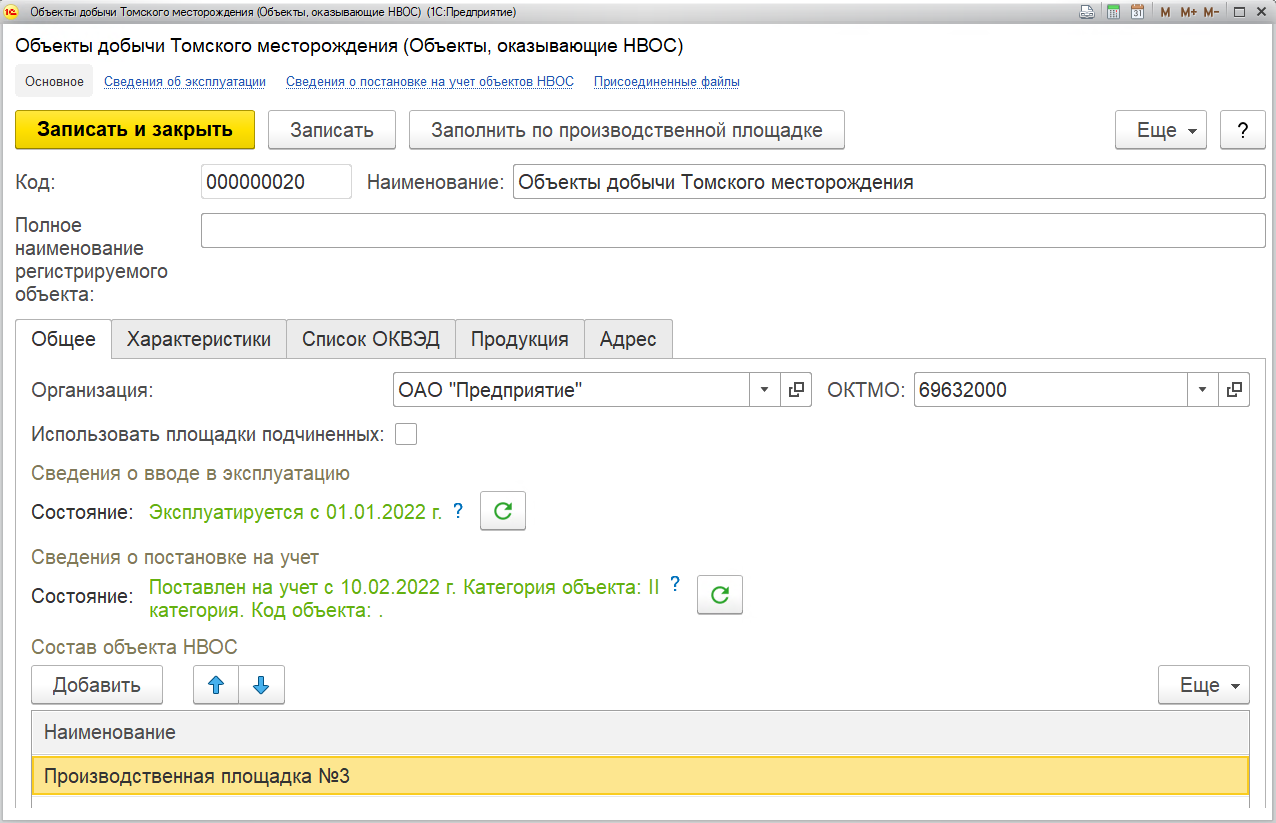The width and height of the screenshot is (1276, 823).
Task: Refresh the registration state info
Action: tap(719, 595)
